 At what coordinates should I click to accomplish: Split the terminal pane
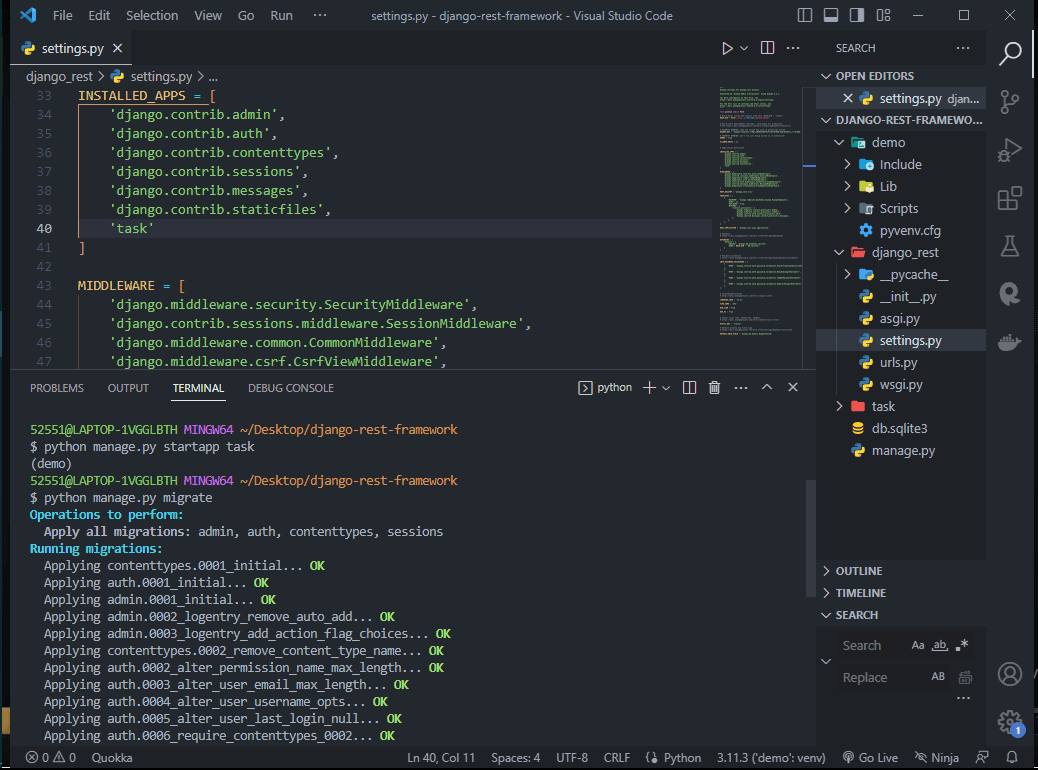[689, 387]
